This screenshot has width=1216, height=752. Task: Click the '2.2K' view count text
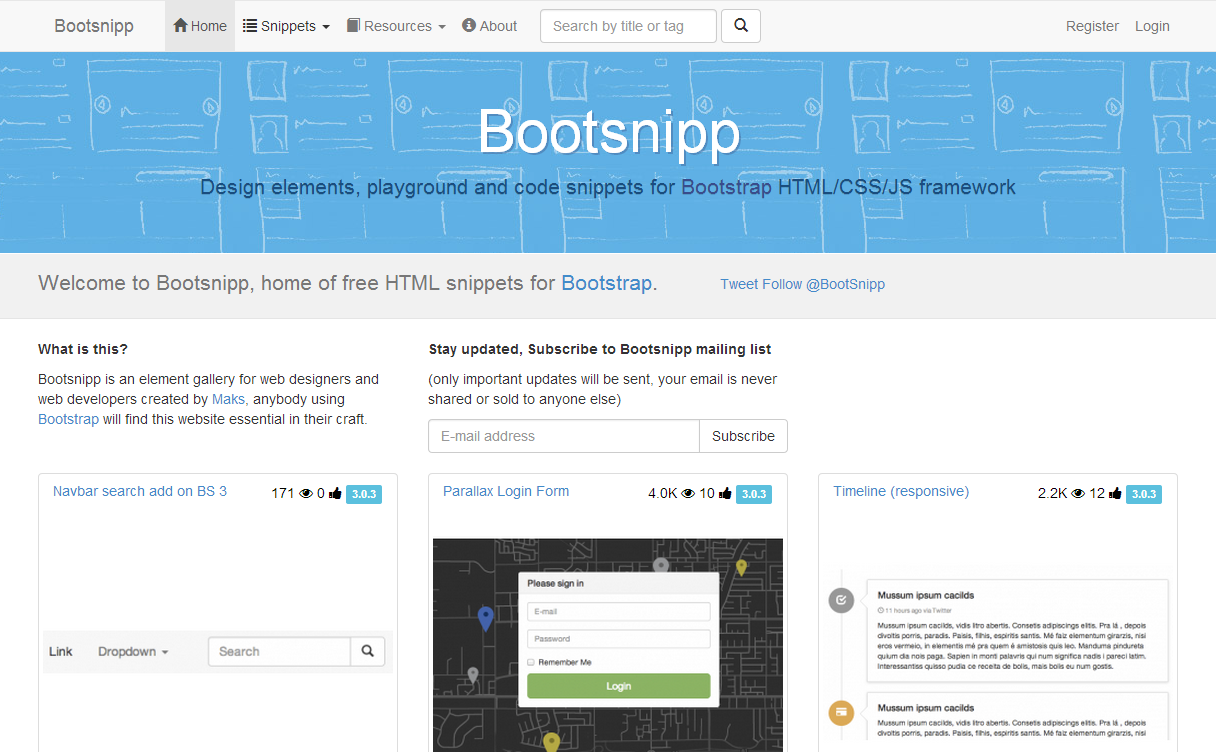coord(1053,493)
